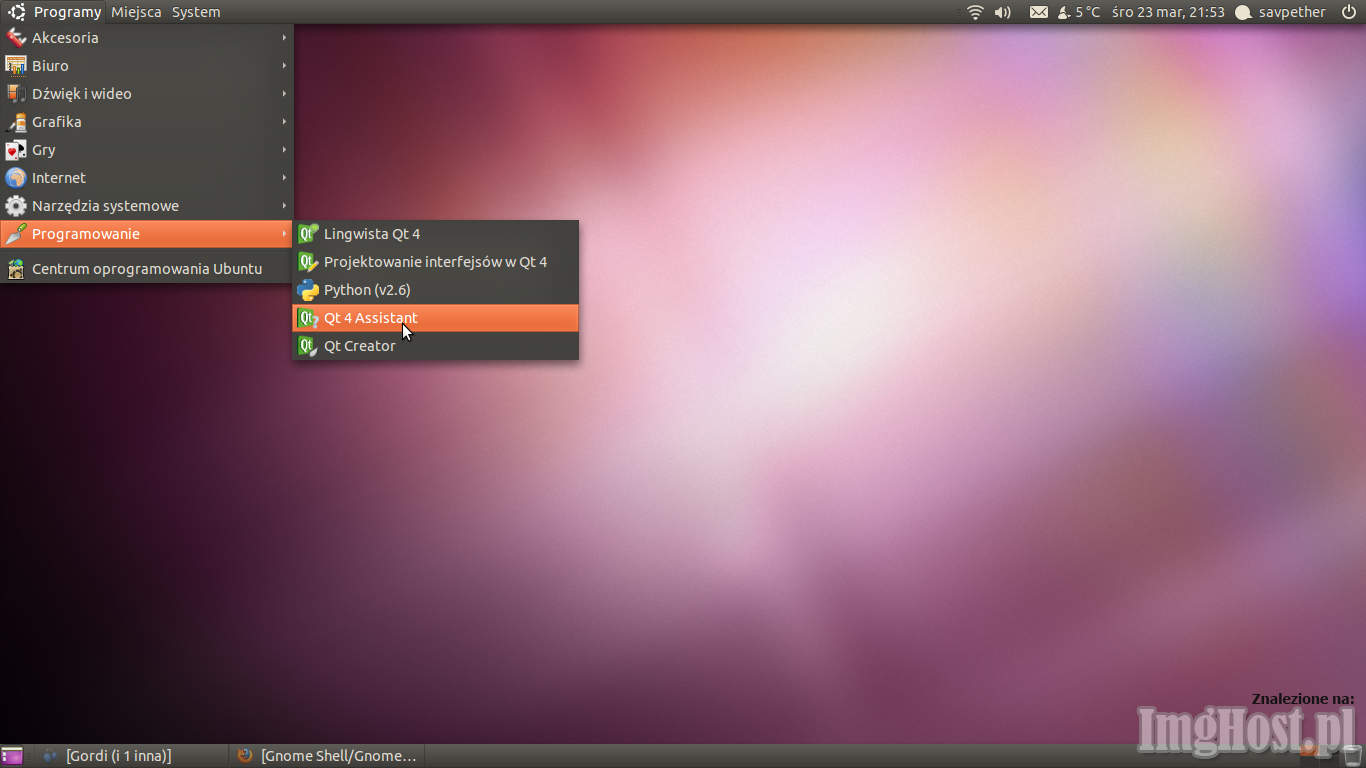Image resolution: width=1366 pixels, height=768 pixels.
Task: Click the show desktop icon in bottom panel
Action: click(12, 756)
